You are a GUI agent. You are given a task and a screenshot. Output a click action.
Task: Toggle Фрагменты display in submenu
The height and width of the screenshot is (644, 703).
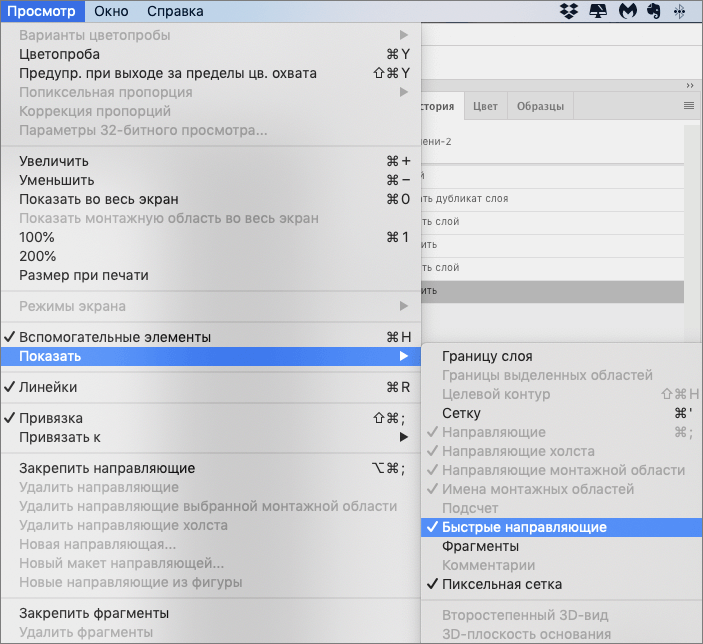[x=562, y=546]
